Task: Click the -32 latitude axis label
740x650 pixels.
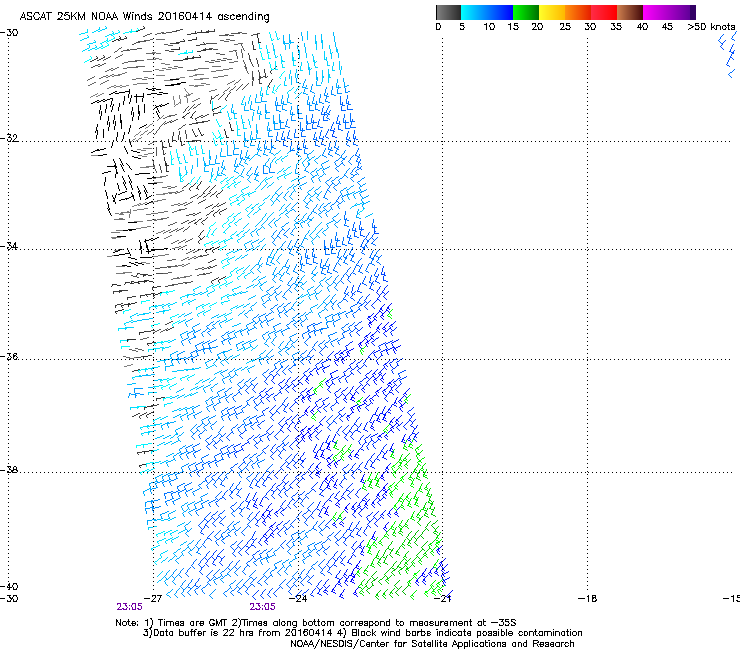Action: pos(9,138)
